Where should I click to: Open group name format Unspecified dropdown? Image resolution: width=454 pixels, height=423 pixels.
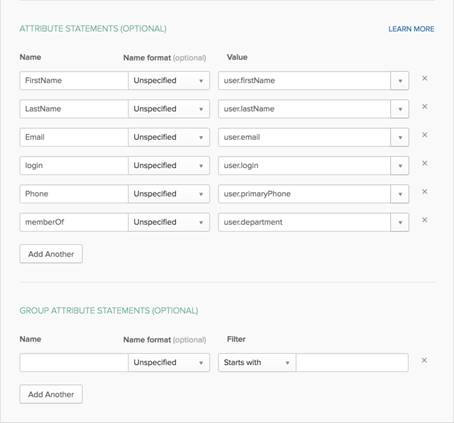[x=169, y=363]
